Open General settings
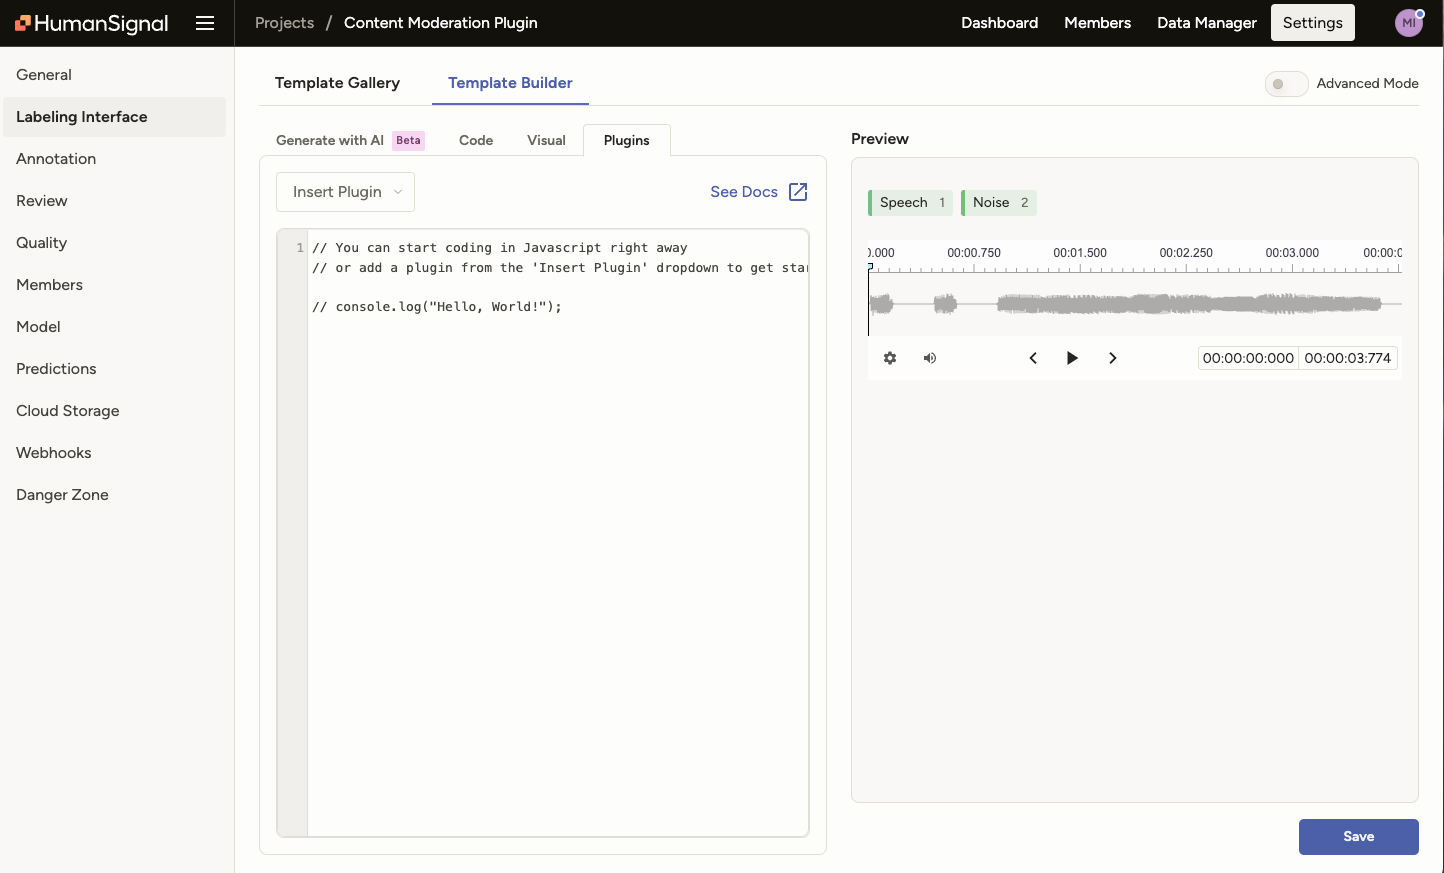This screenshot has height=873, width=1444. pos(115,75)
